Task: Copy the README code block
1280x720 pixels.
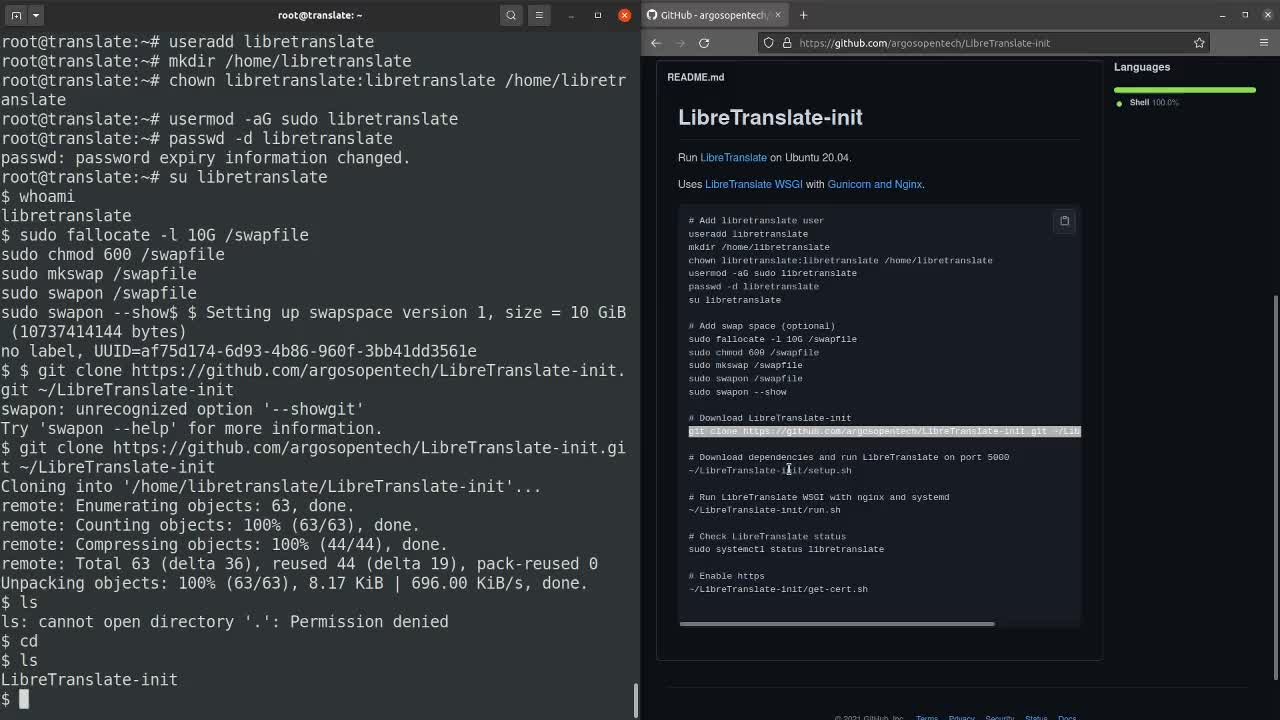Action: pyautogui.click(x=1064, y=221)
